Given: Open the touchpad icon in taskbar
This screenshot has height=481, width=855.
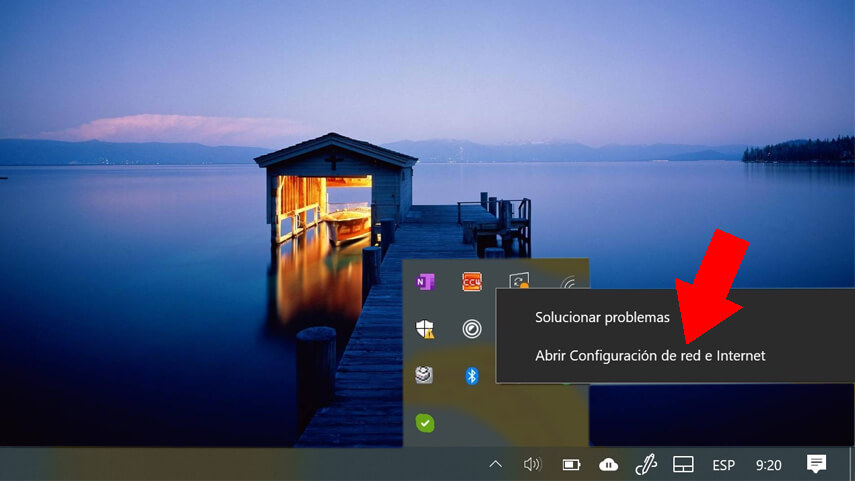Looking at the screenshot, I should click(x=683, y=465).
